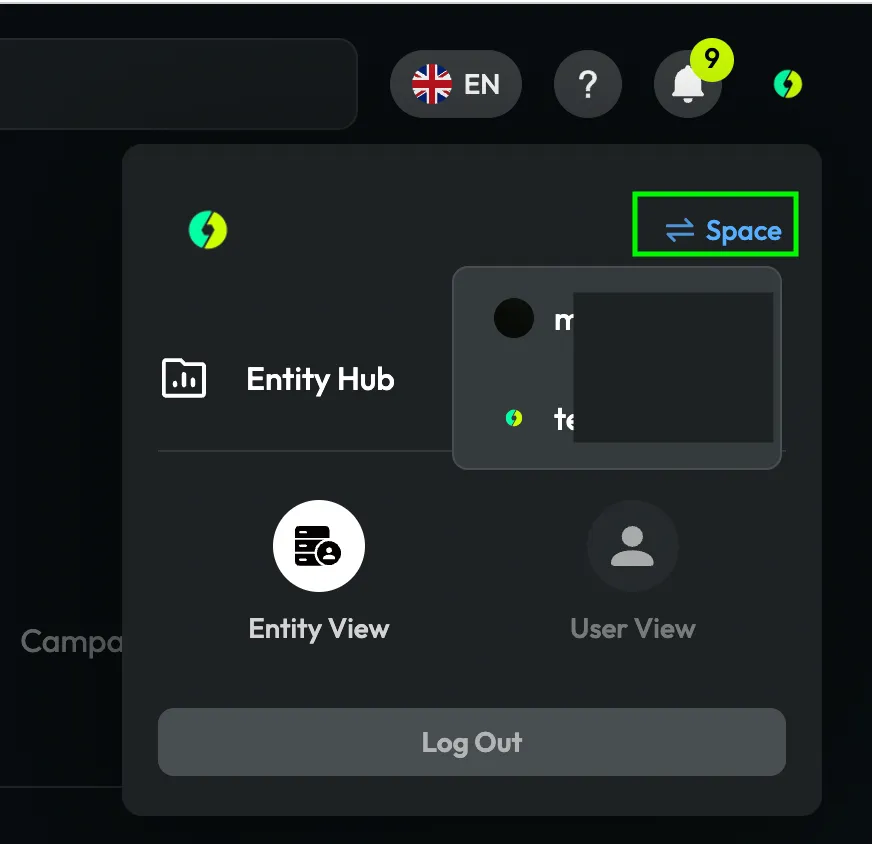Click the swap arrows icon beside Space

pos(680,230)
